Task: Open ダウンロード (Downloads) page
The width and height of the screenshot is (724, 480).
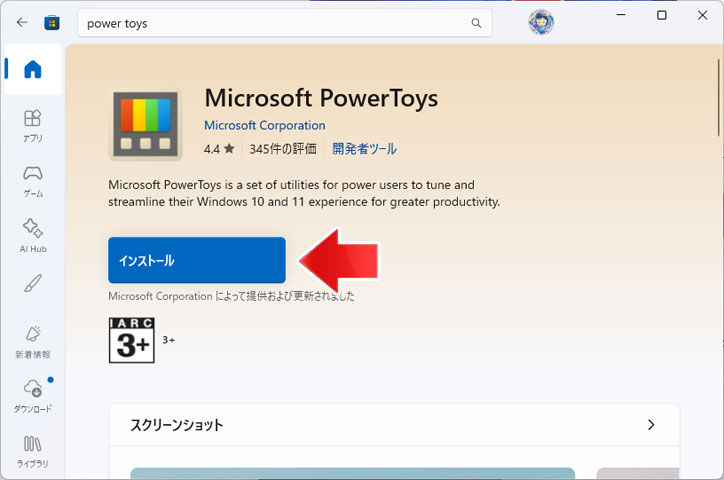Action: 33,396
